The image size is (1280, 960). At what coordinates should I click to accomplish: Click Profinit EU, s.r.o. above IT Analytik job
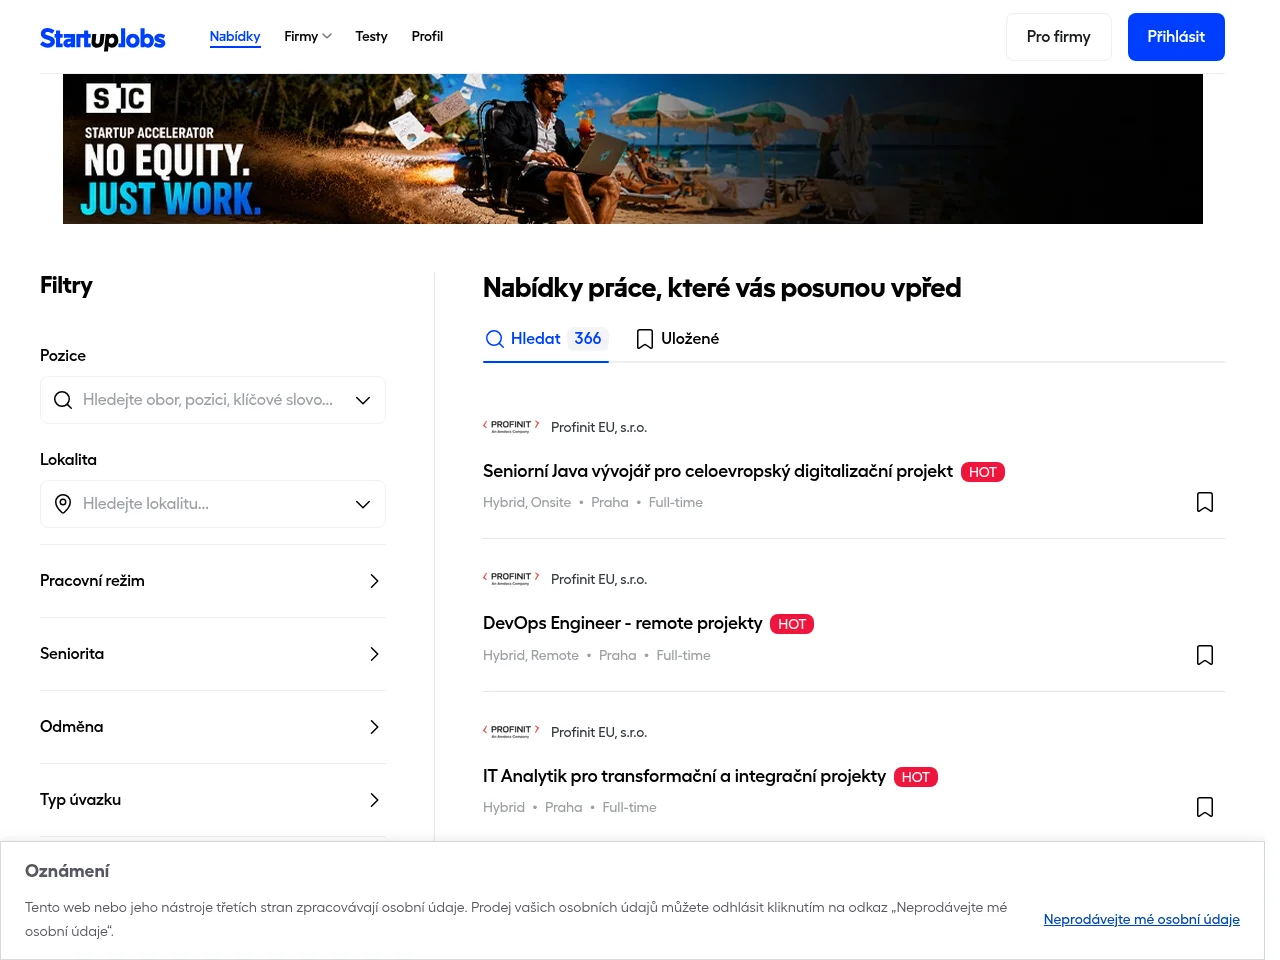599,732
